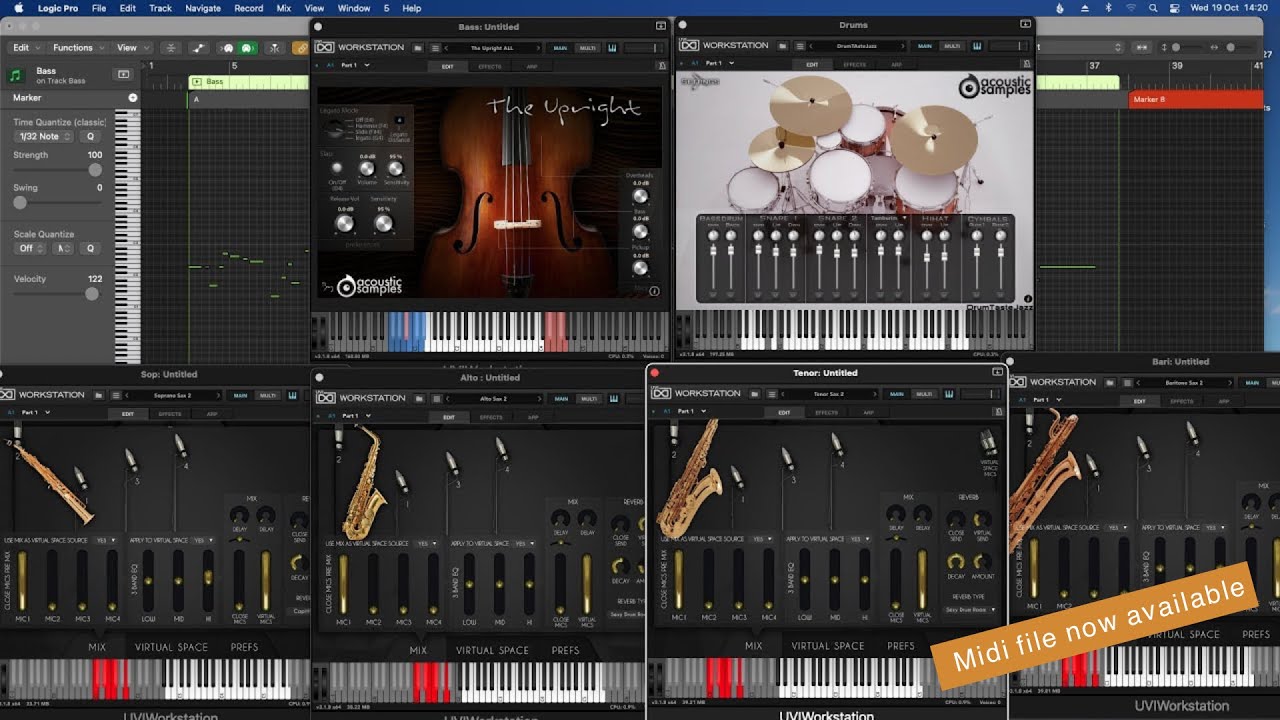Open the preset list icon in Bass window
Viewport: 1280px width, 720px height.
point(435,47)
